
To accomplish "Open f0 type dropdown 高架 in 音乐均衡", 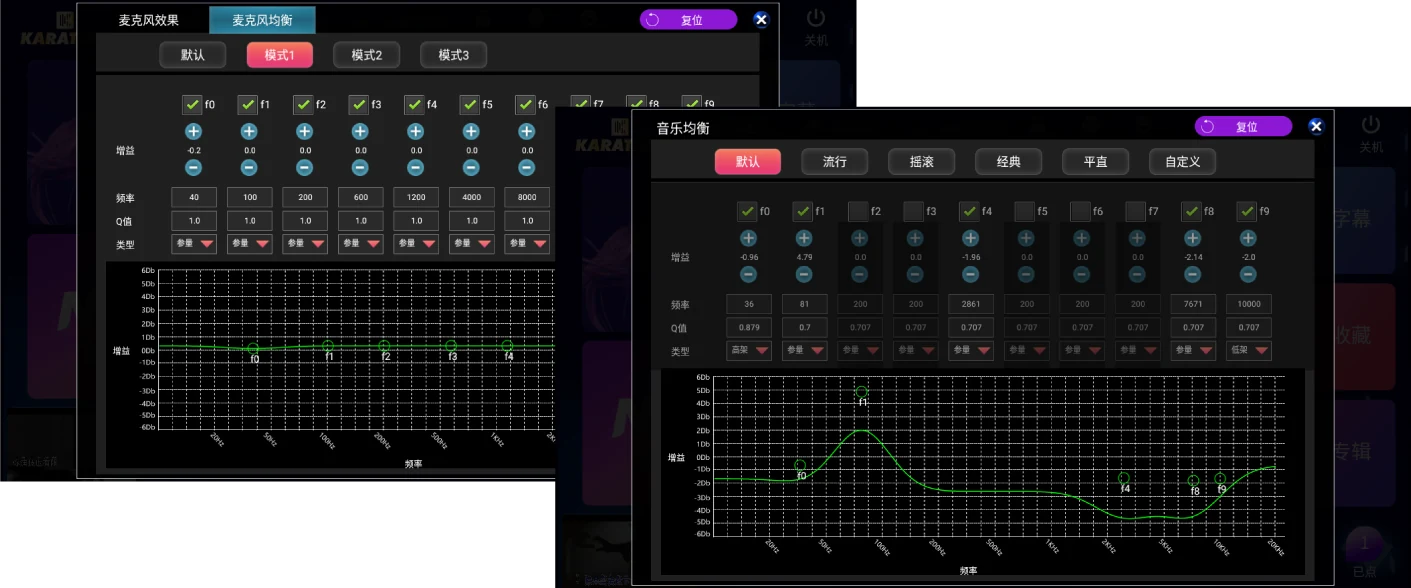I will 749,350.
